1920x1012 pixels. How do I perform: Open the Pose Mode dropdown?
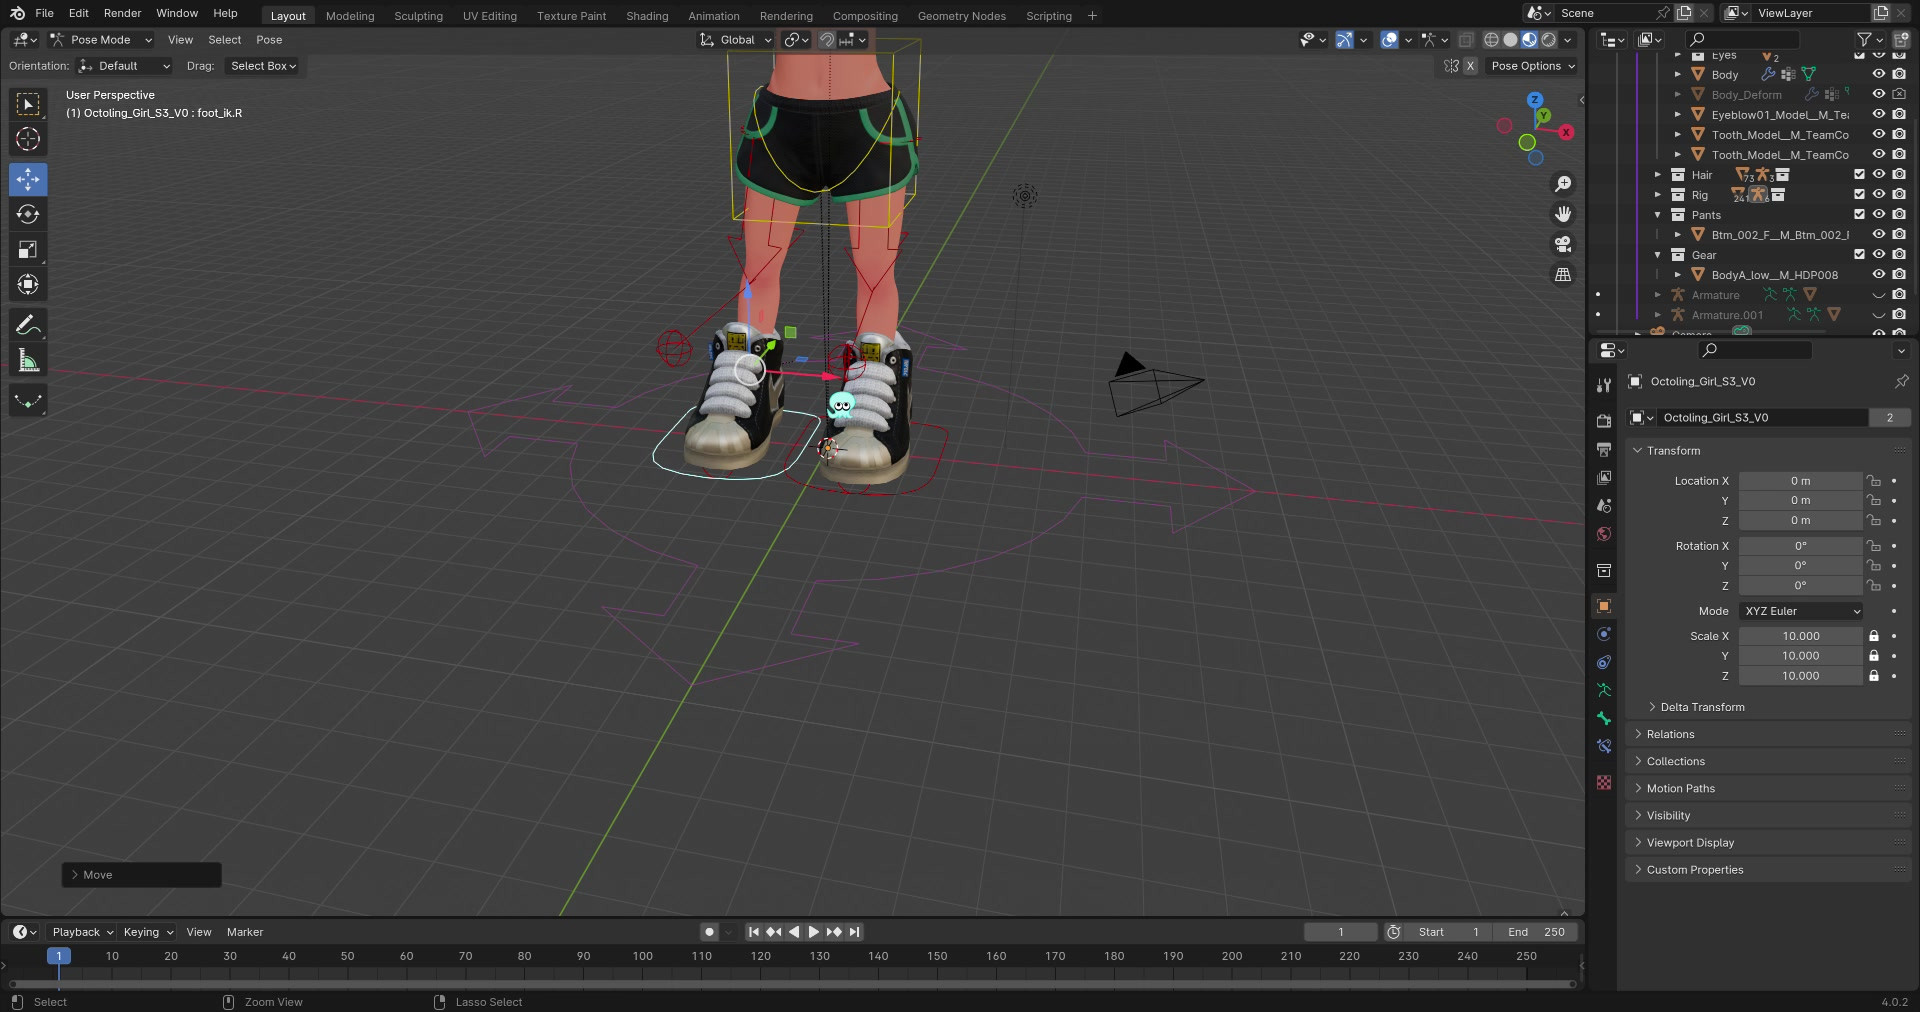(x=101, y=40)
